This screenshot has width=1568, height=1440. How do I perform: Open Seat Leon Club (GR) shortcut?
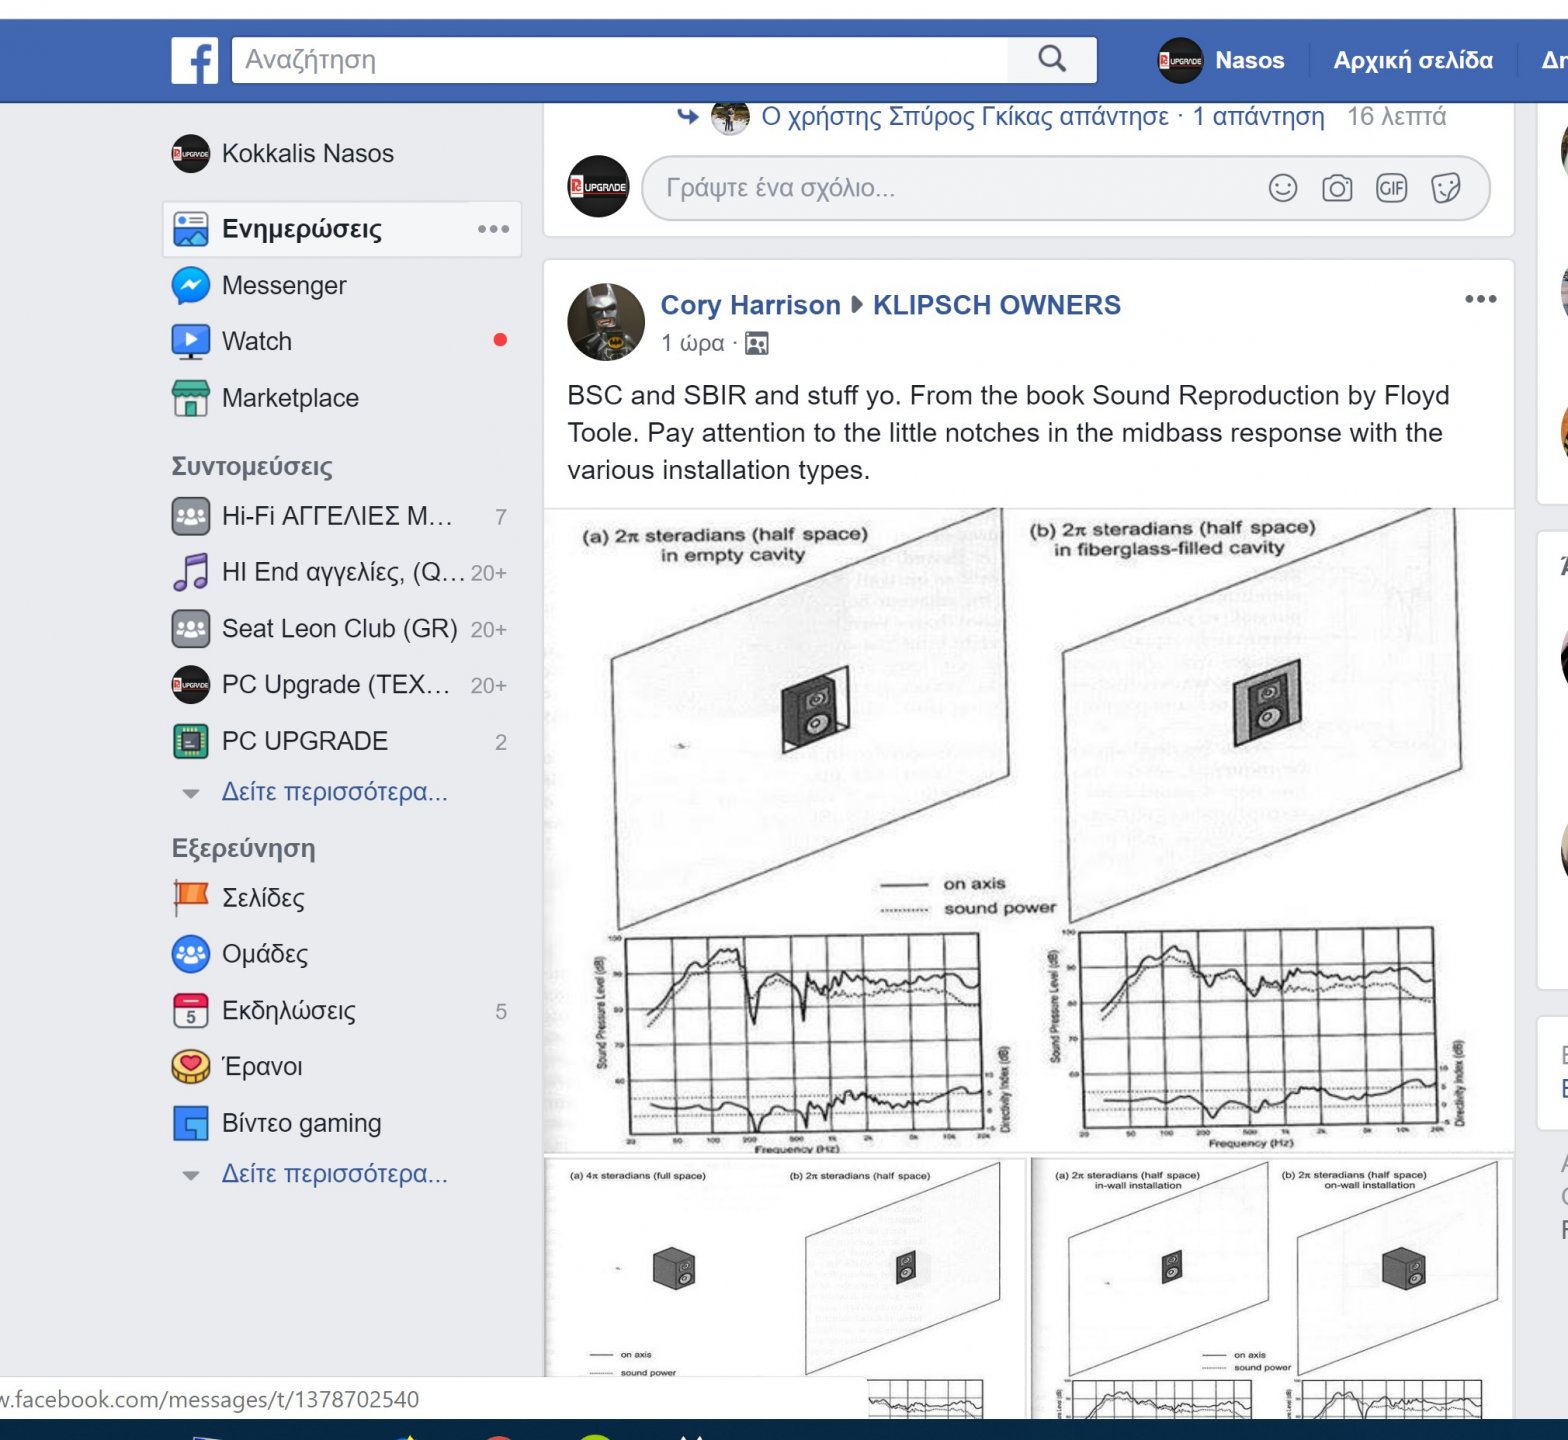tap(340, 629)
